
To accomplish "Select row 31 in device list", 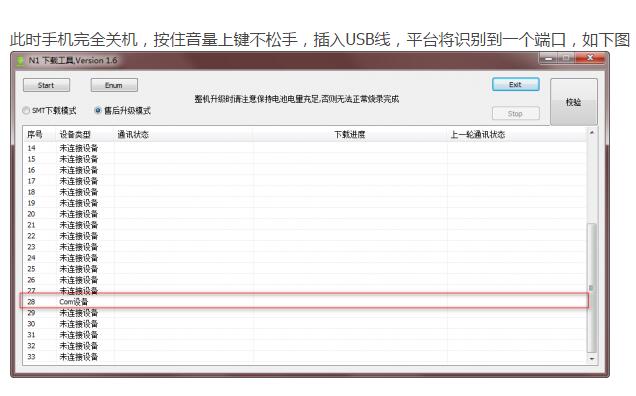I will (x=304, y=335).
